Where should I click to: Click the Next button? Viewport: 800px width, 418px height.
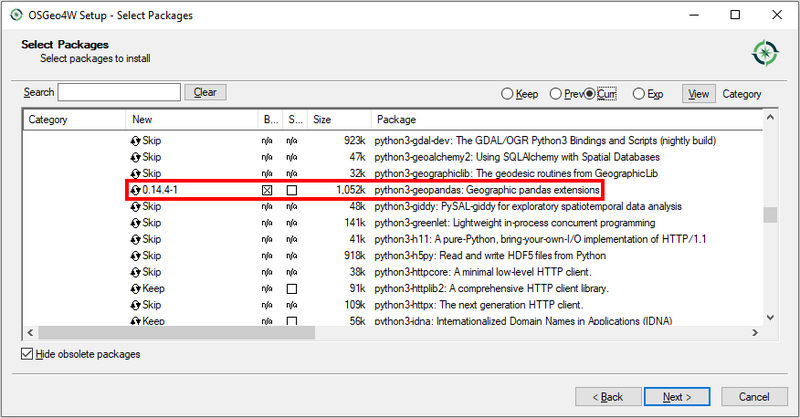pos(677,397)
